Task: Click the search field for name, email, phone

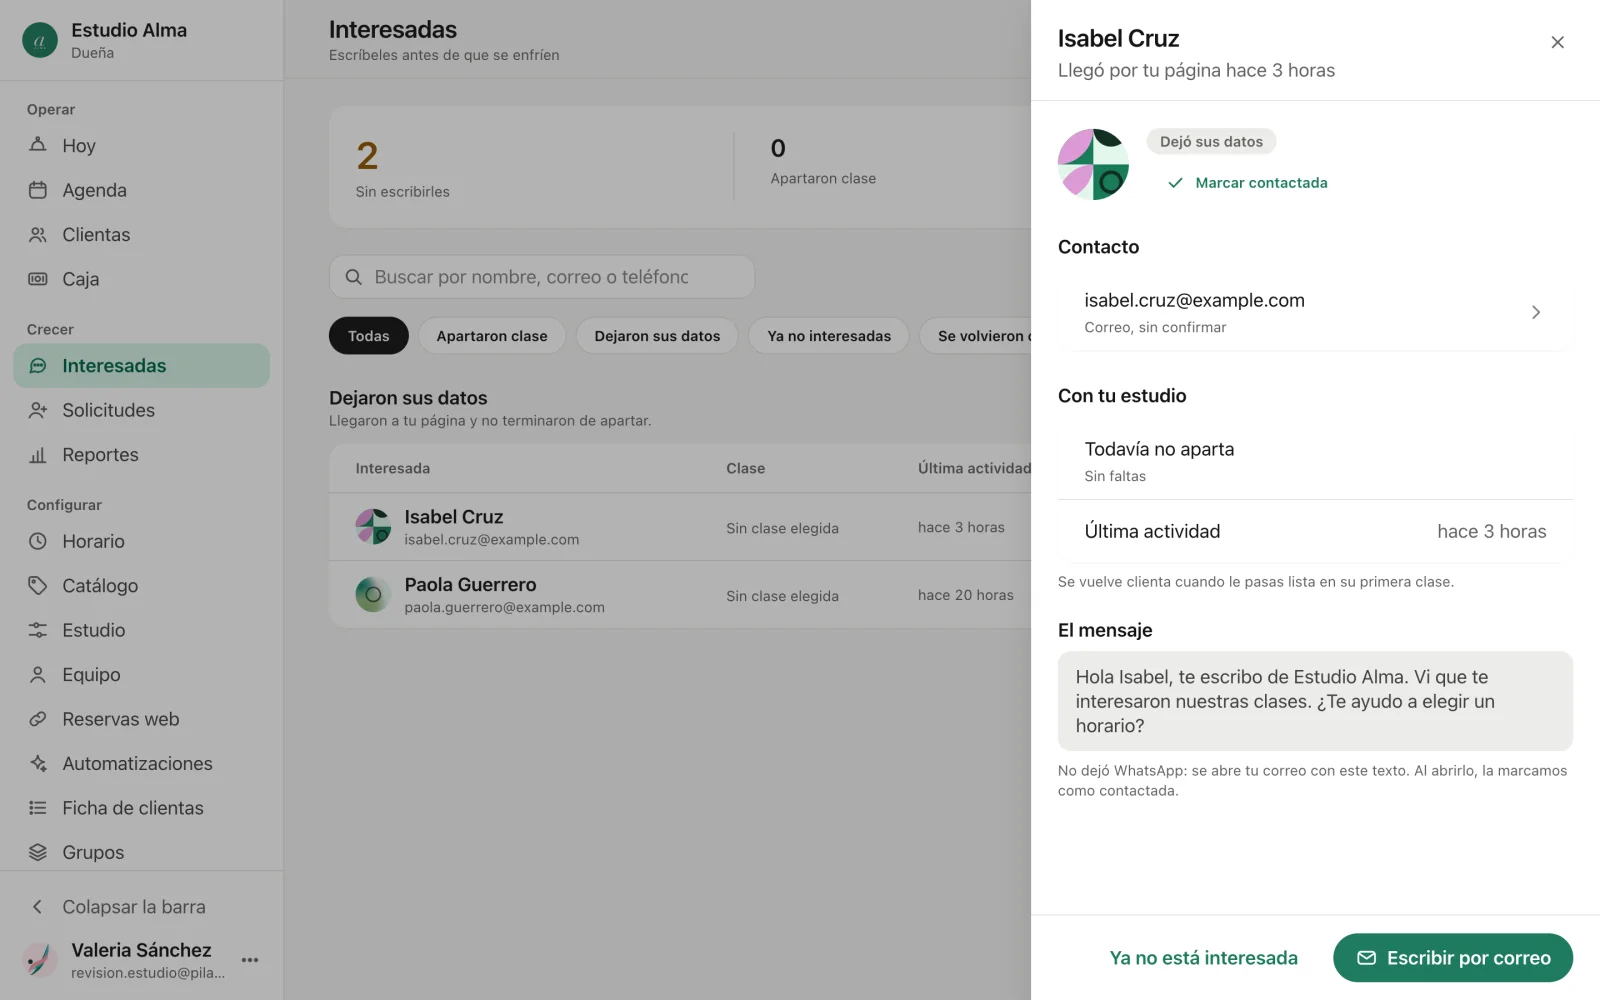Action: (x=542, y=277)
